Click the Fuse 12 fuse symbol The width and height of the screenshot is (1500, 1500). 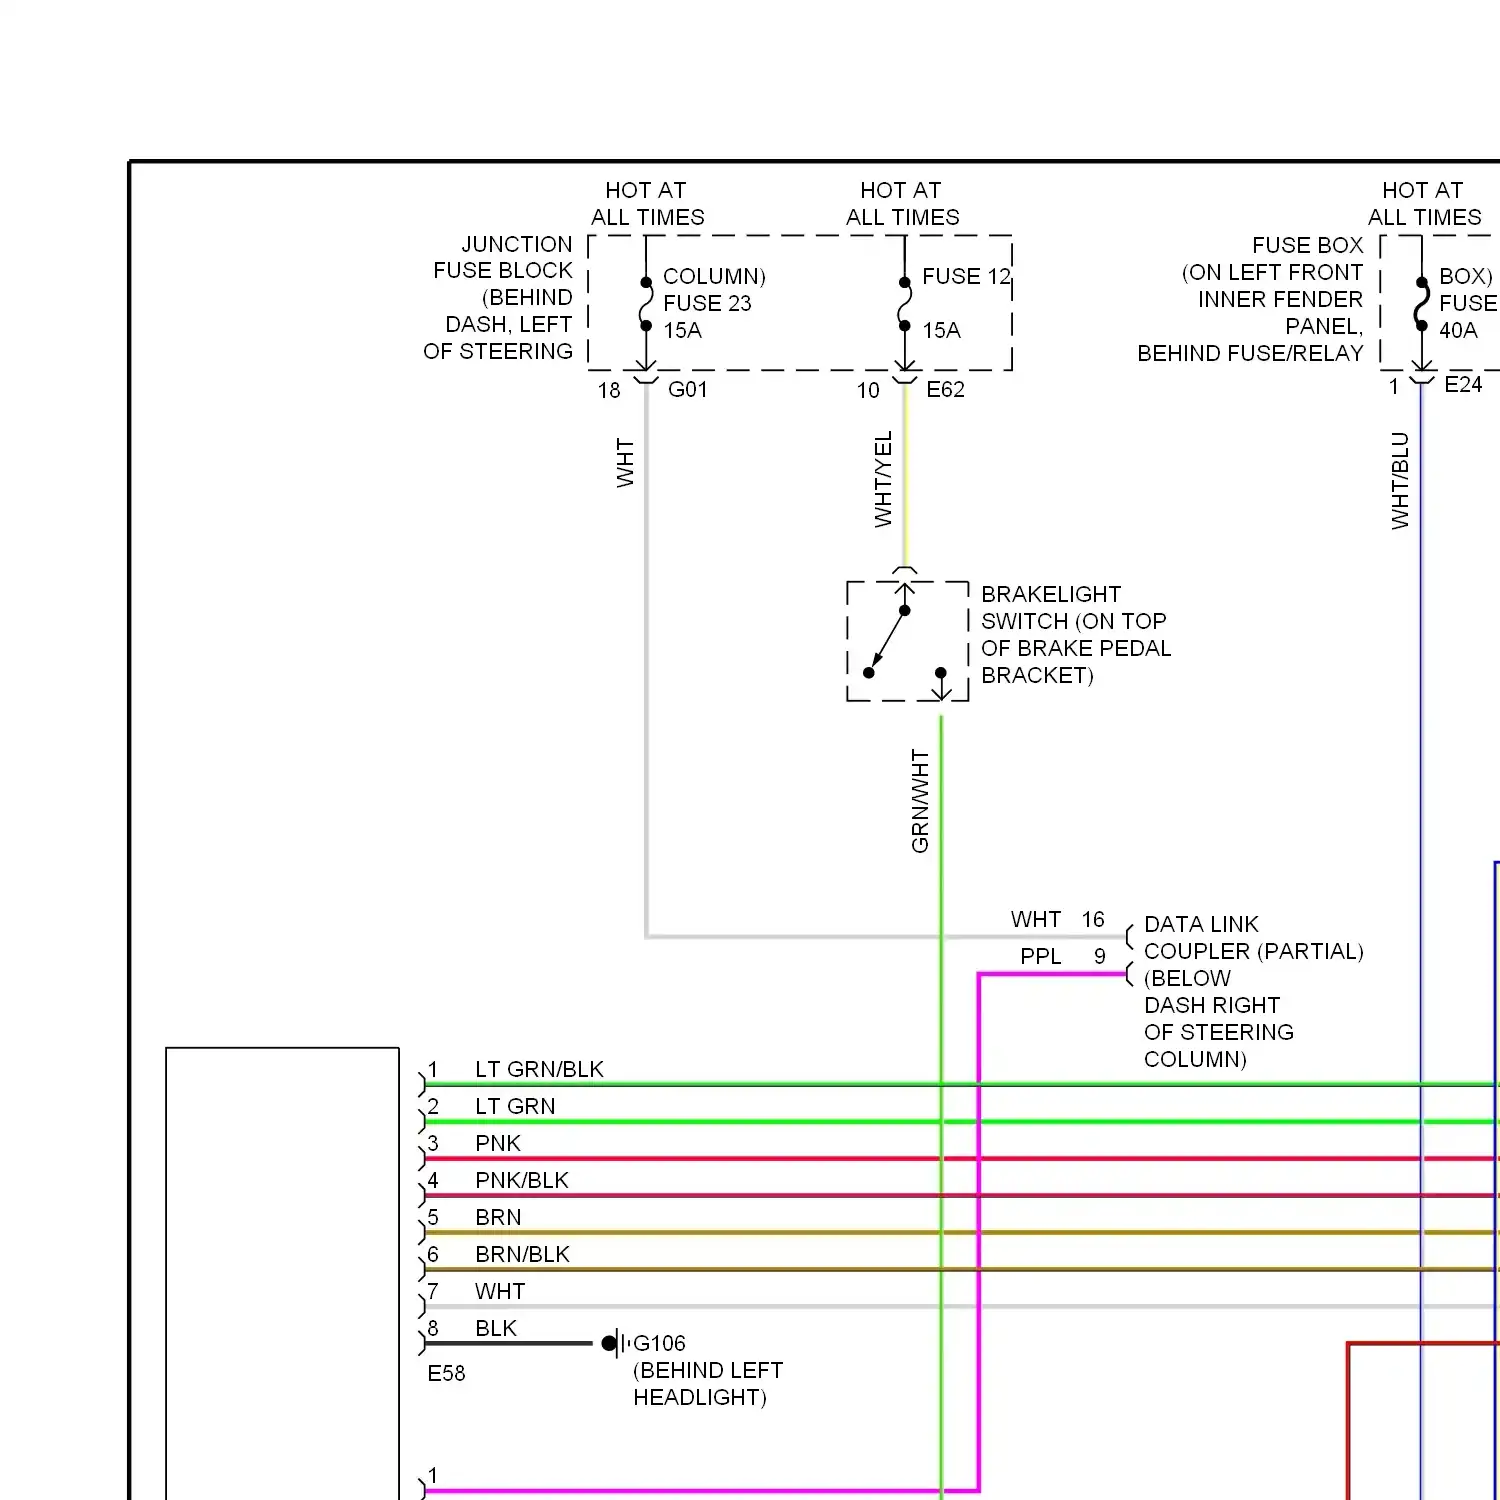point(904,304)
